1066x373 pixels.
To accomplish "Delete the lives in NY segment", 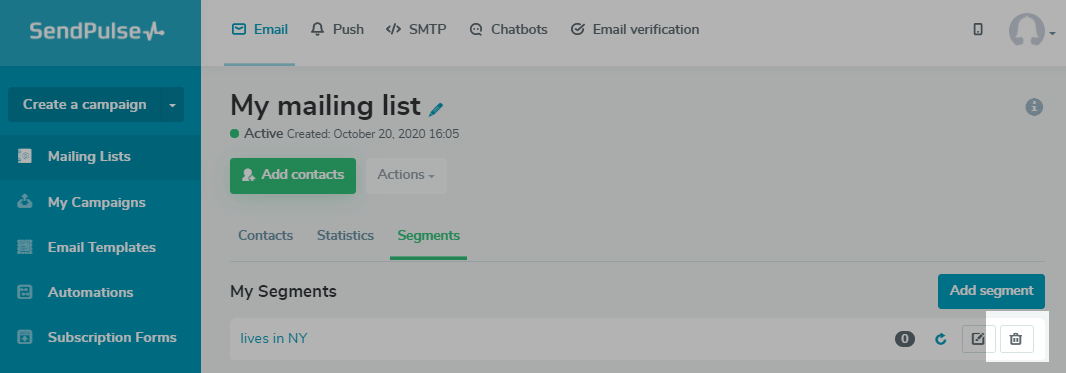I will 1016,338.
